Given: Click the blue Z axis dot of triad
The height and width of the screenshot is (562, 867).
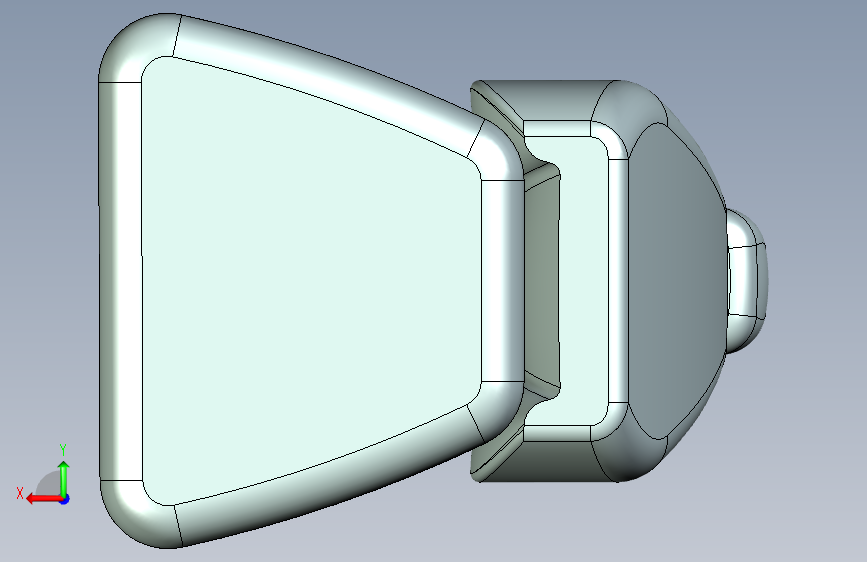Looking at the screenshot, I should [x=65, y=499].
